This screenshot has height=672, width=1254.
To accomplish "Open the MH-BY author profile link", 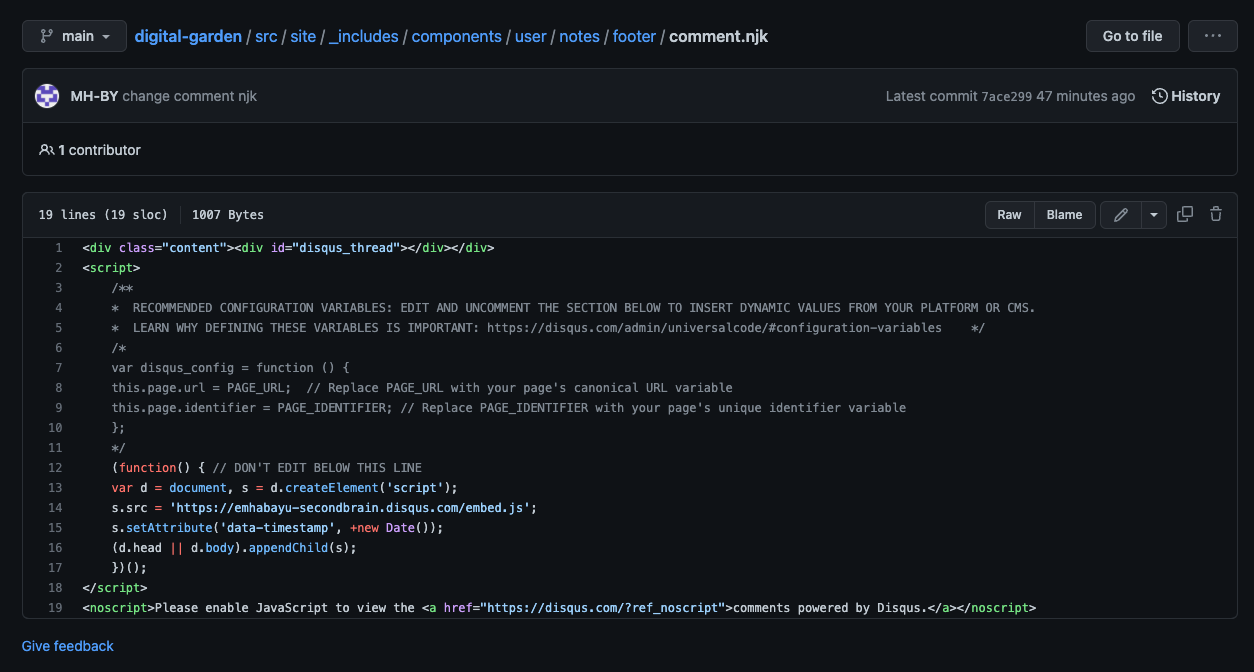I will point(94,96).
